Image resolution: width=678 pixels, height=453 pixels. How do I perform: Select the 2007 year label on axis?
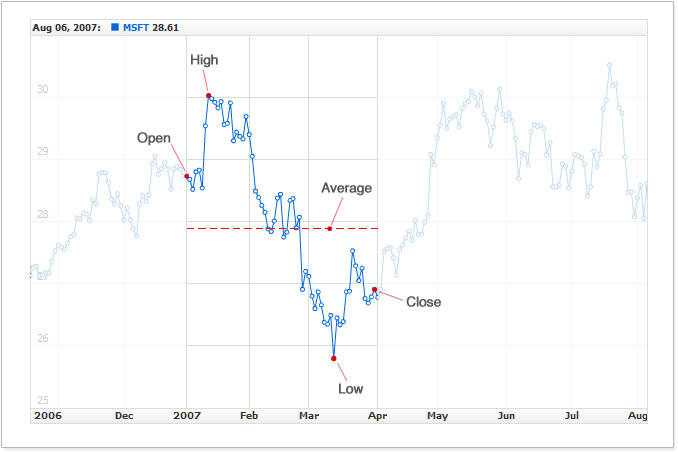pos(187,414)
